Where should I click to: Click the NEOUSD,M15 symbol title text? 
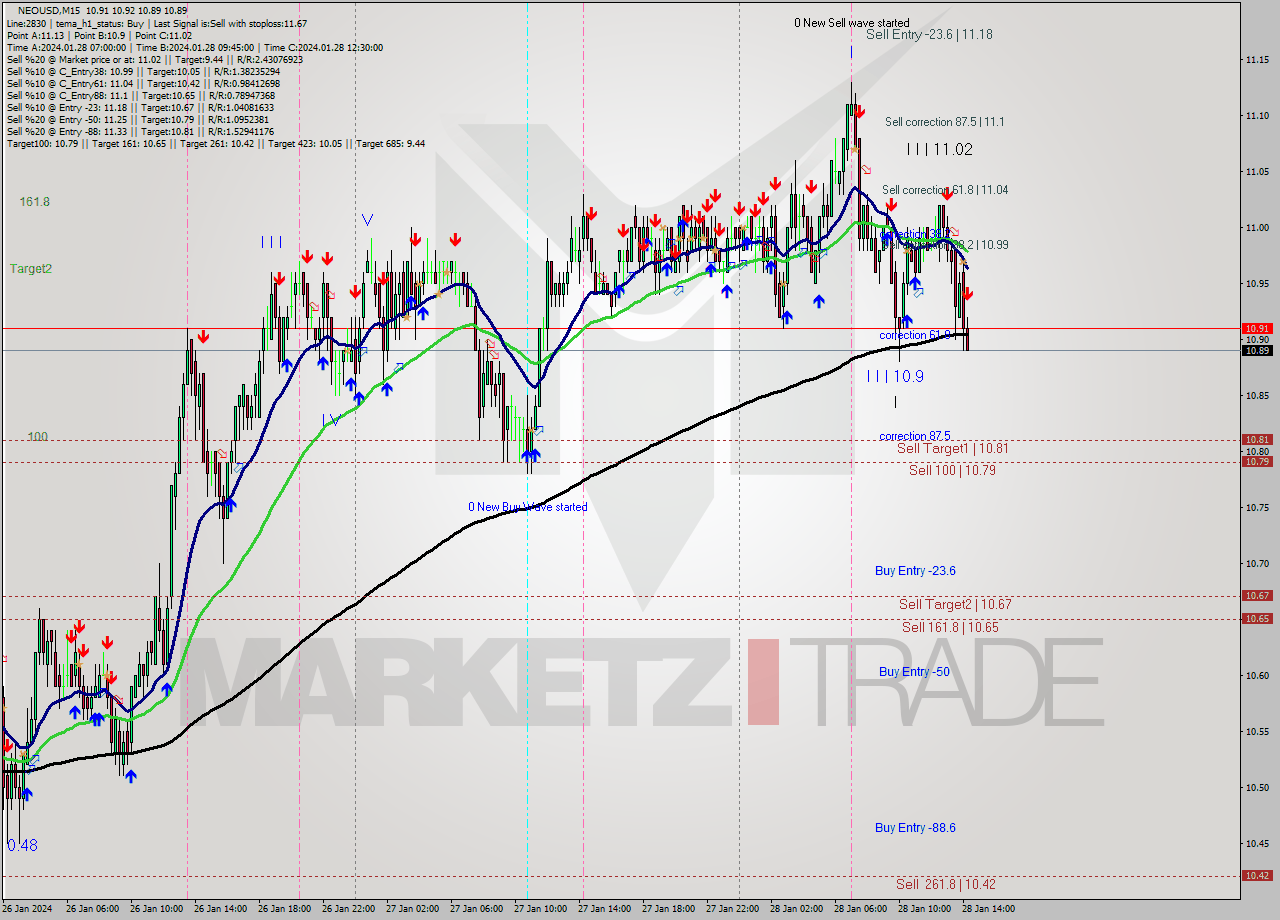coord(49,10)
